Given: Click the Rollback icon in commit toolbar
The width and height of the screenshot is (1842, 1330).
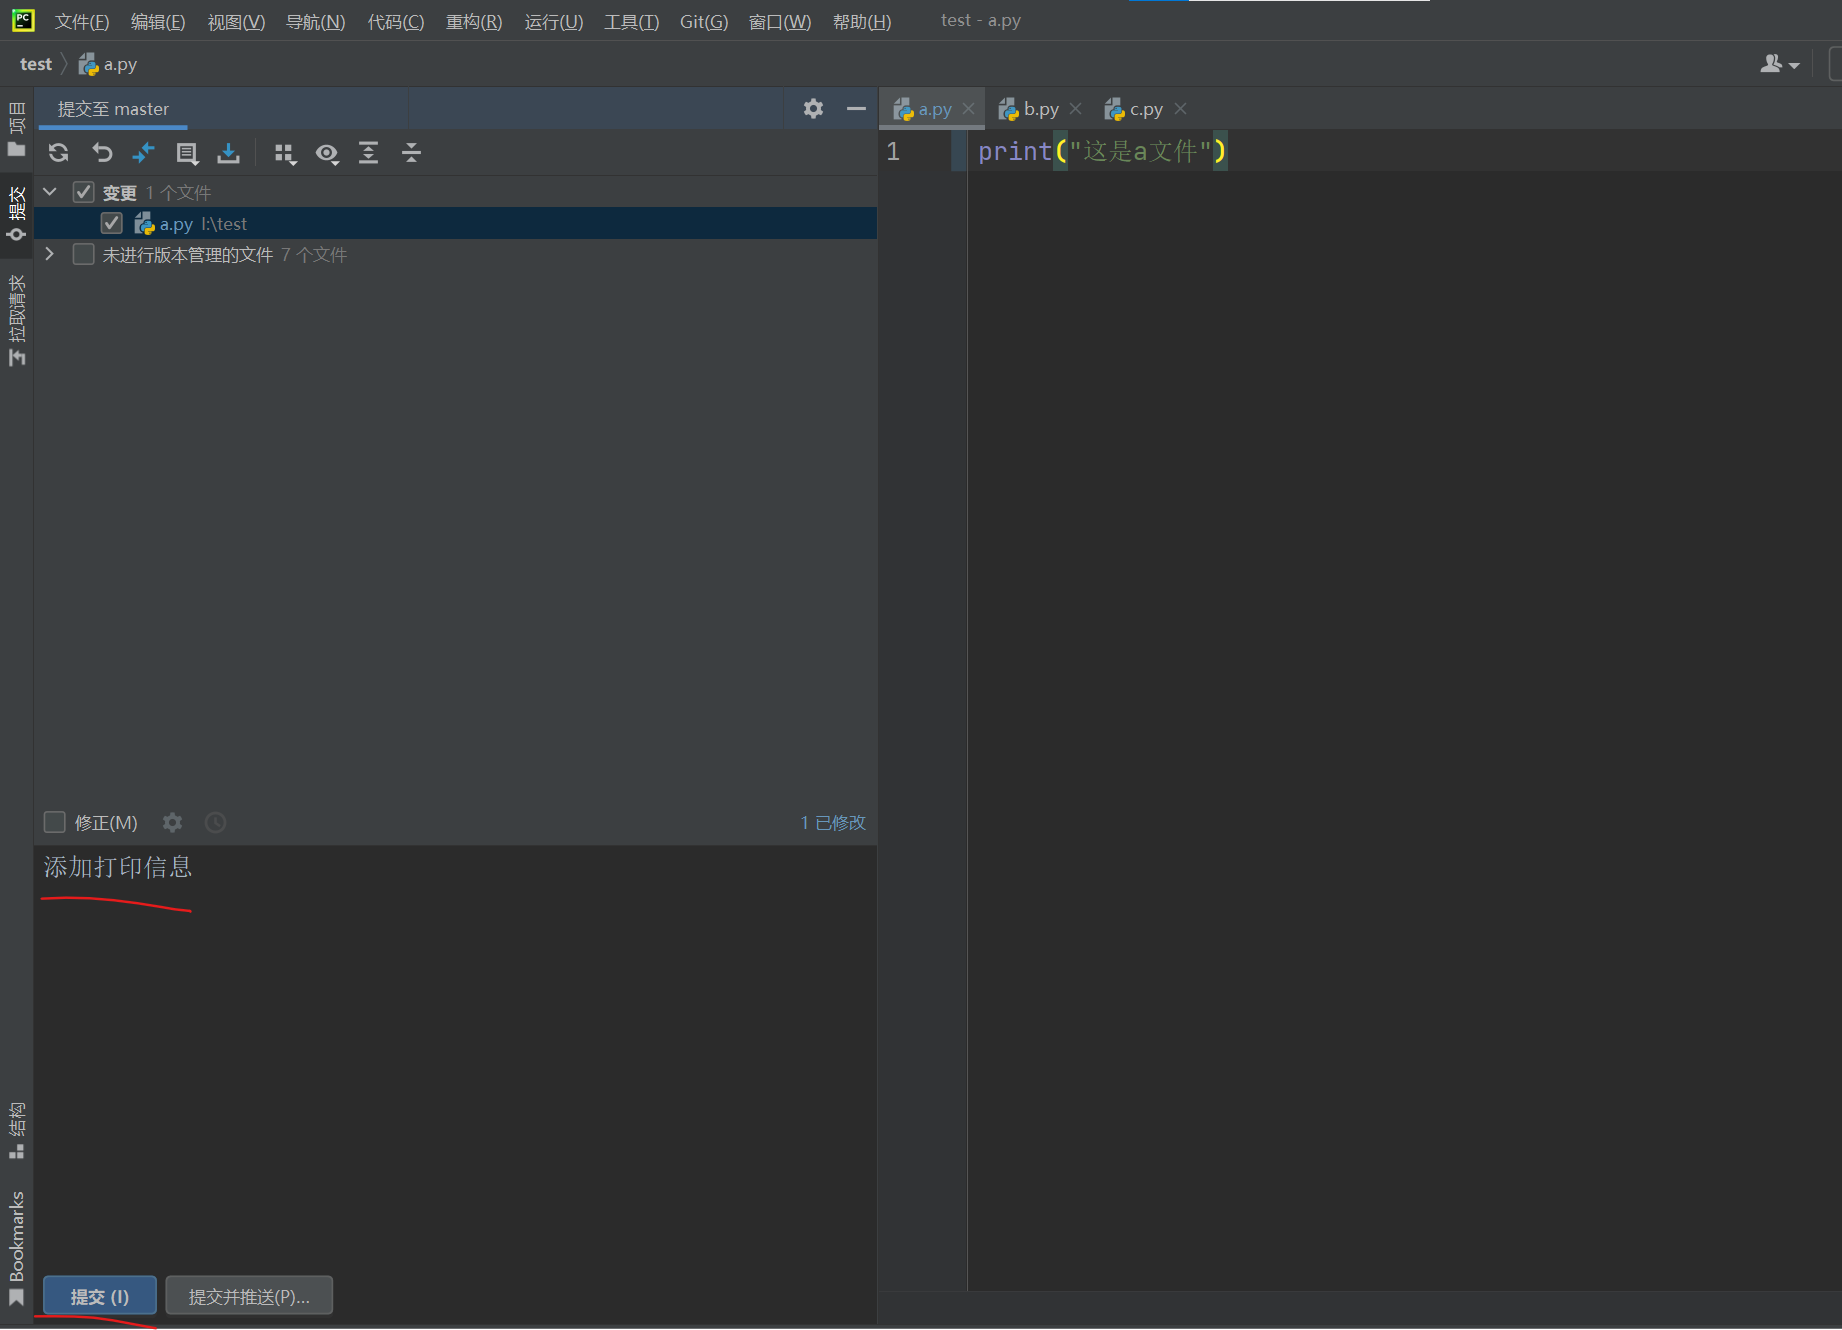Looking at the screenshot, I should pos(102,153).
